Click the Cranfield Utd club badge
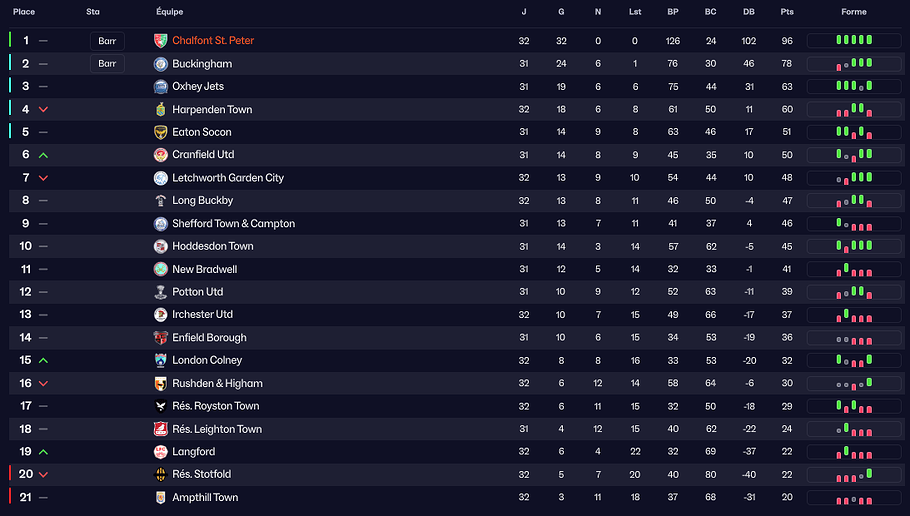This screenshot has height=516, width=910. coord(161,155)
